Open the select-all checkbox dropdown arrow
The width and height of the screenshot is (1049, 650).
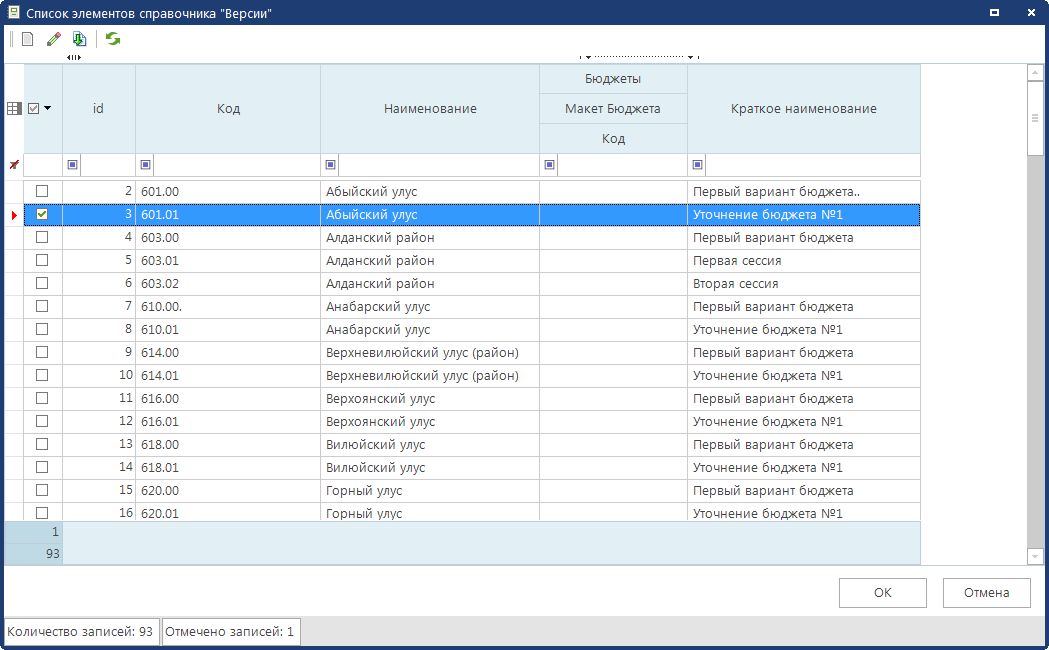coord(47,109)
